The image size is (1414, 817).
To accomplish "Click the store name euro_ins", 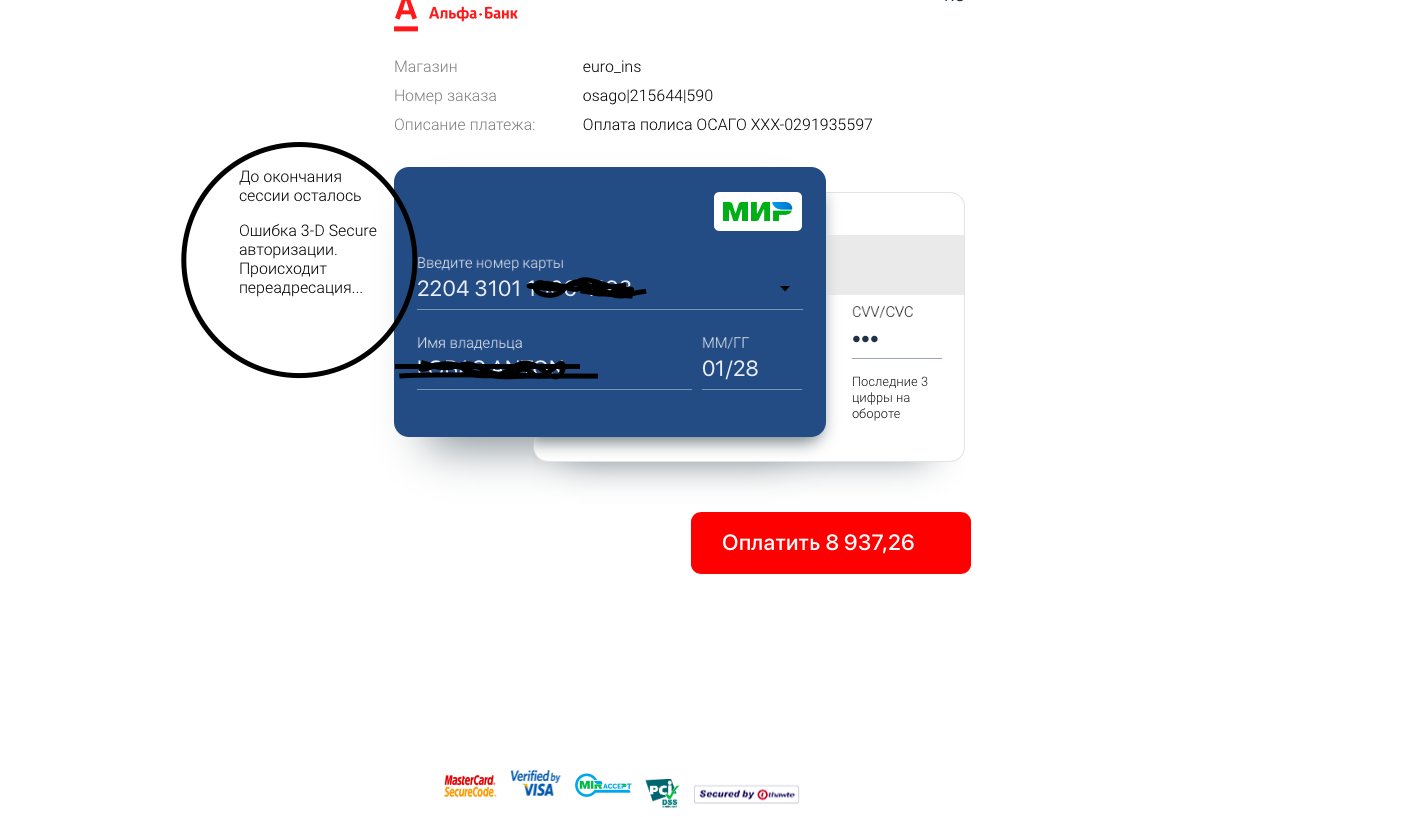I will (x=612, y=67).
